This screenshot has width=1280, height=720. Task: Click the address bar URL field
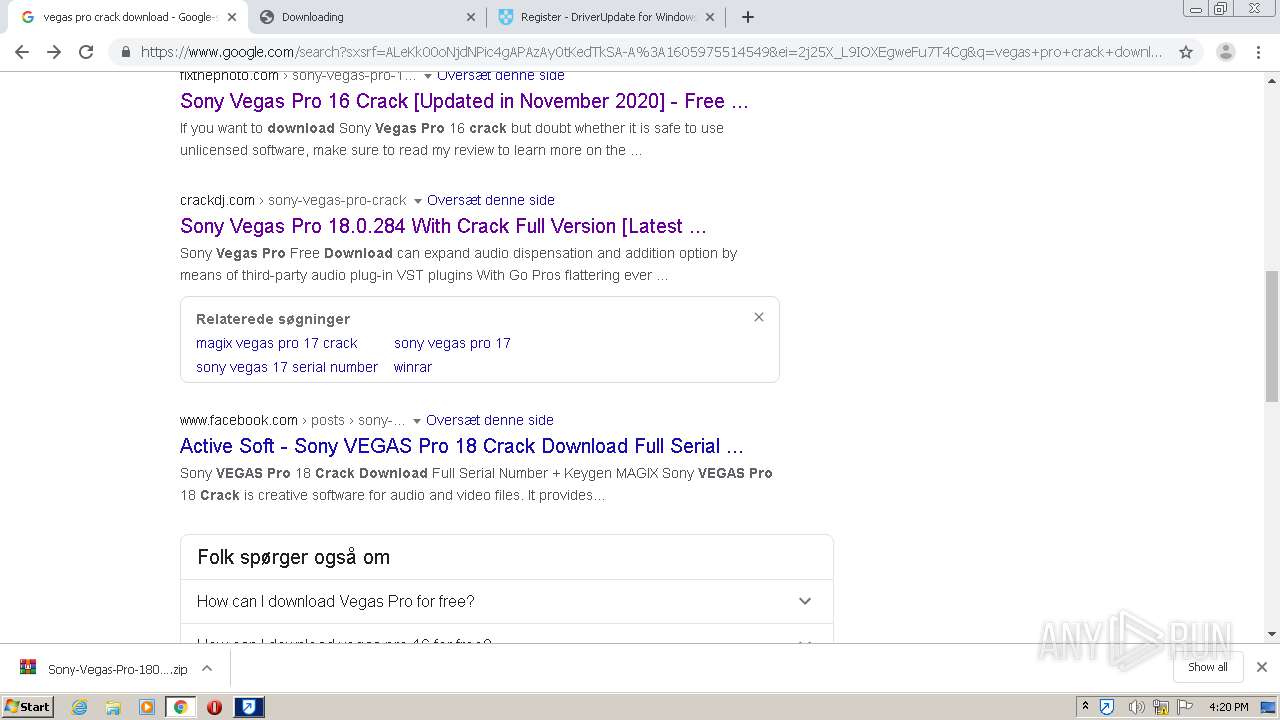[650, 52]
